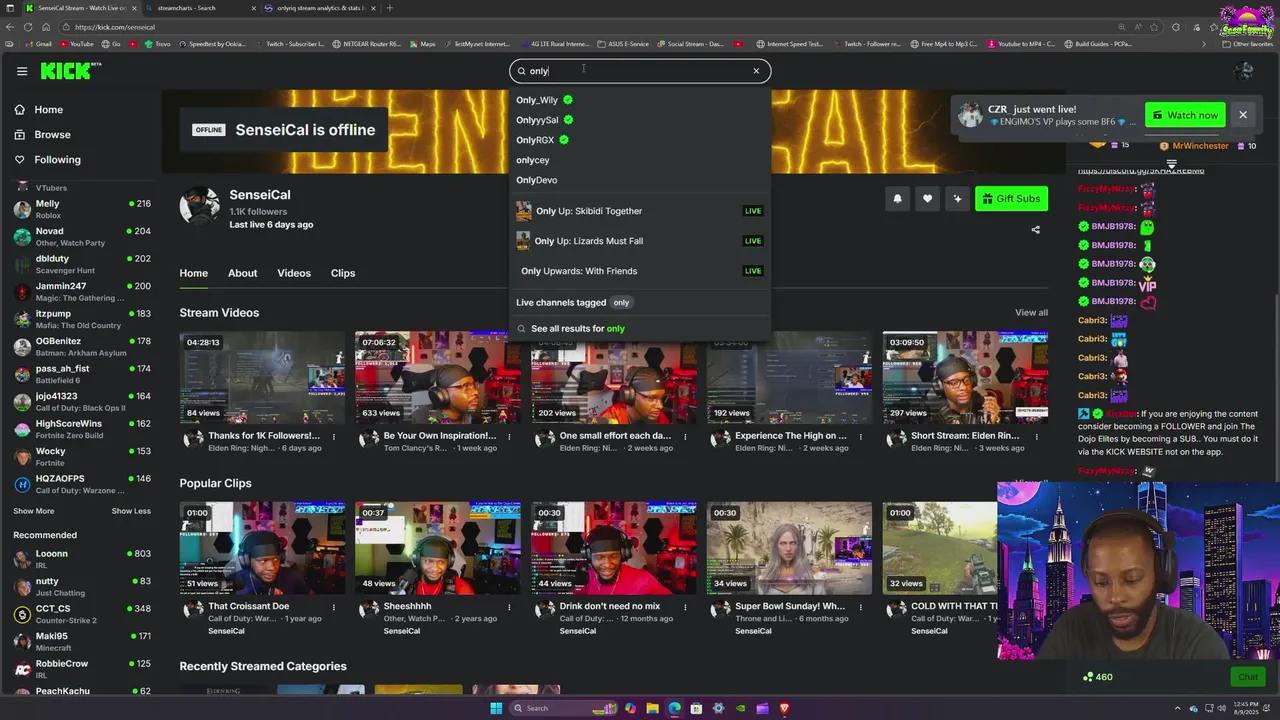
Task: Open the Windows Start menu
Action: [x=496, y=709]
